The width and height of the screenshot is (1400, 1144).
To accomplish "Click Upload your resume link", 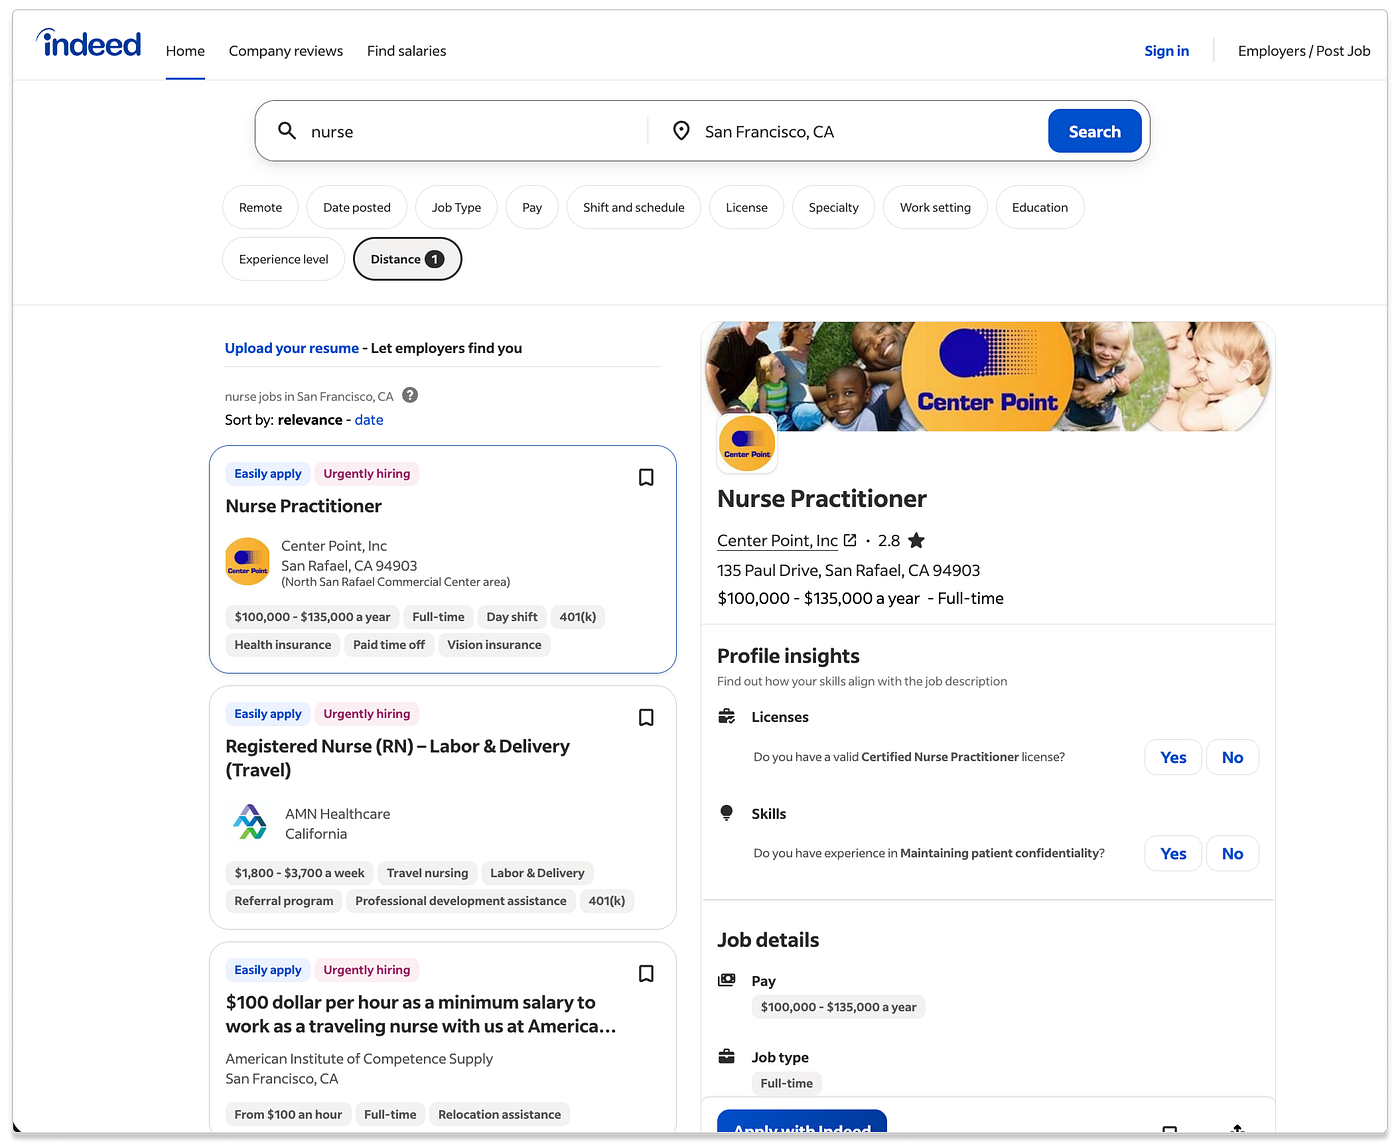I will click(x=292, y=348).
